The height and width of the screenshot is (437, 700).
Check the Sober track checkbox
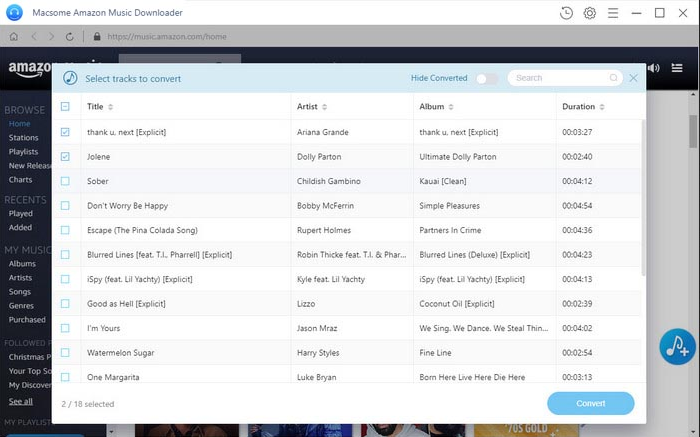[x=65, y=181]
